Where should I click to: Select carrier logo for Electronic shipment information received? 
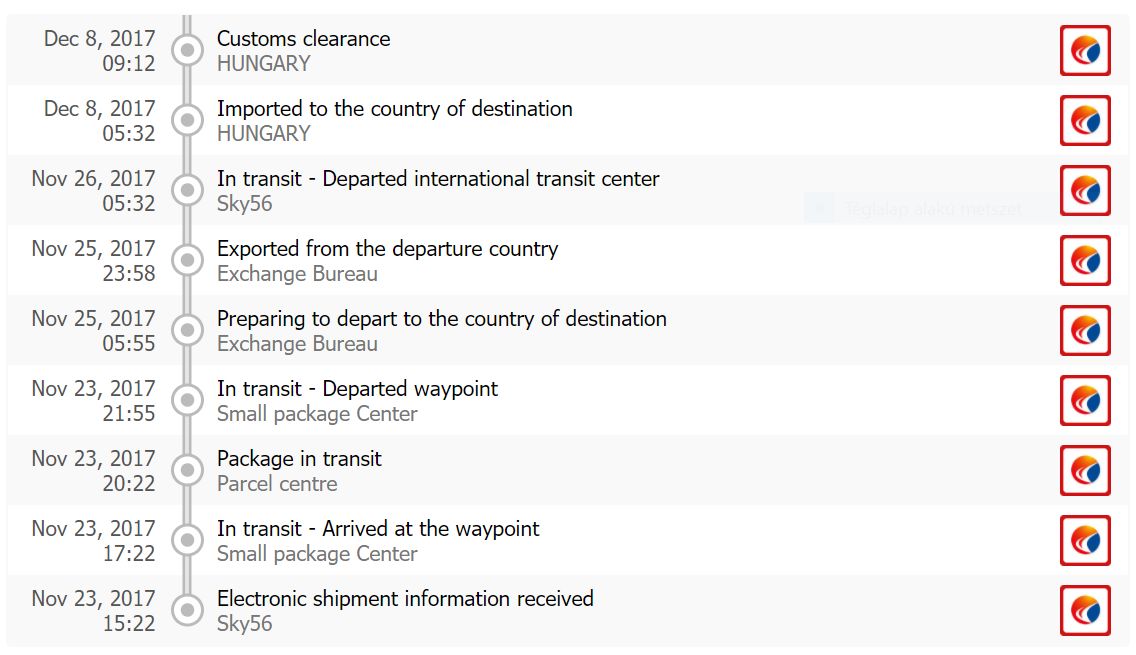[x=1085, y=610]
